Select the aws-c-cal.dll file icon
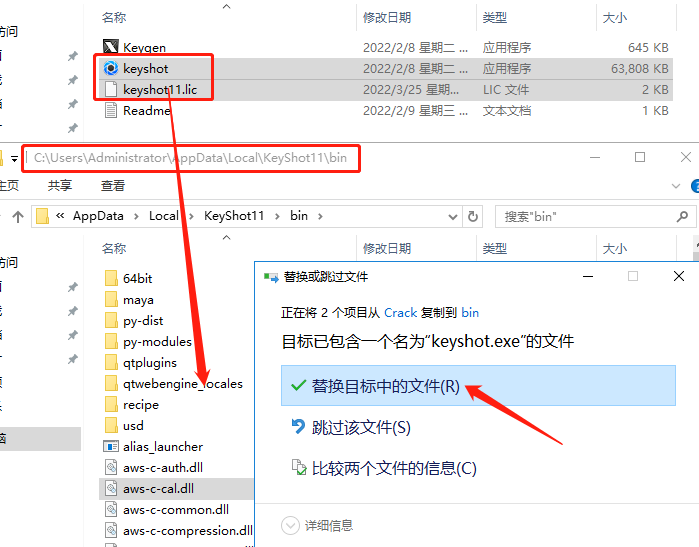 tap(111, 488)
